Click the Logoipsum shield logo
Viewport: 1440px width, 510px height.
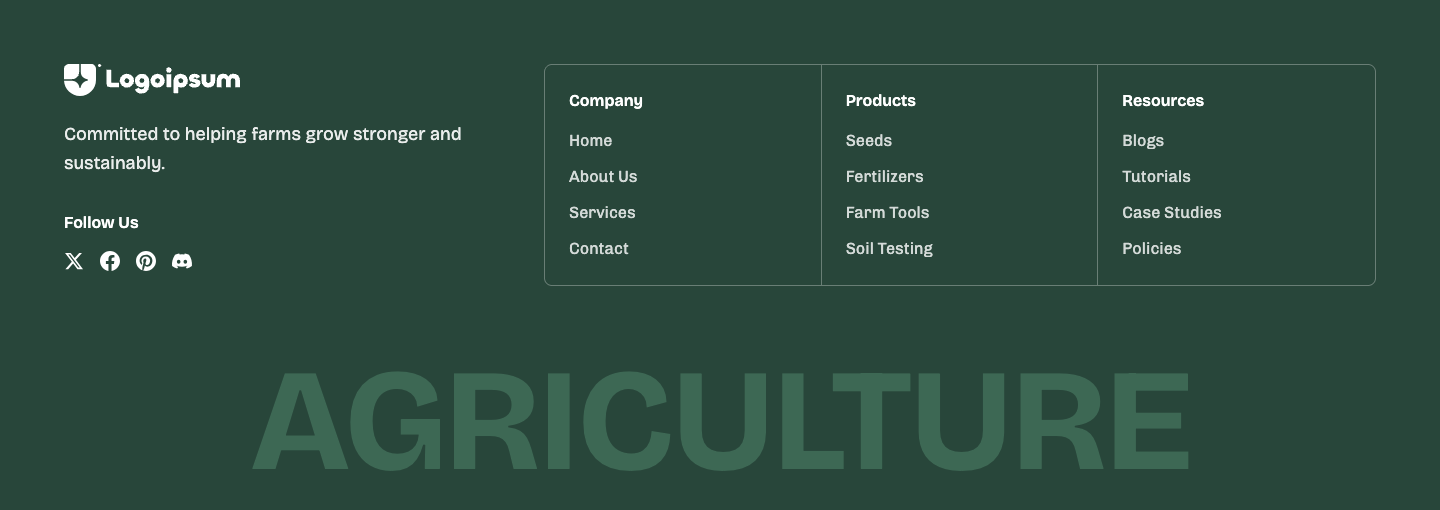tap(81, 80)
